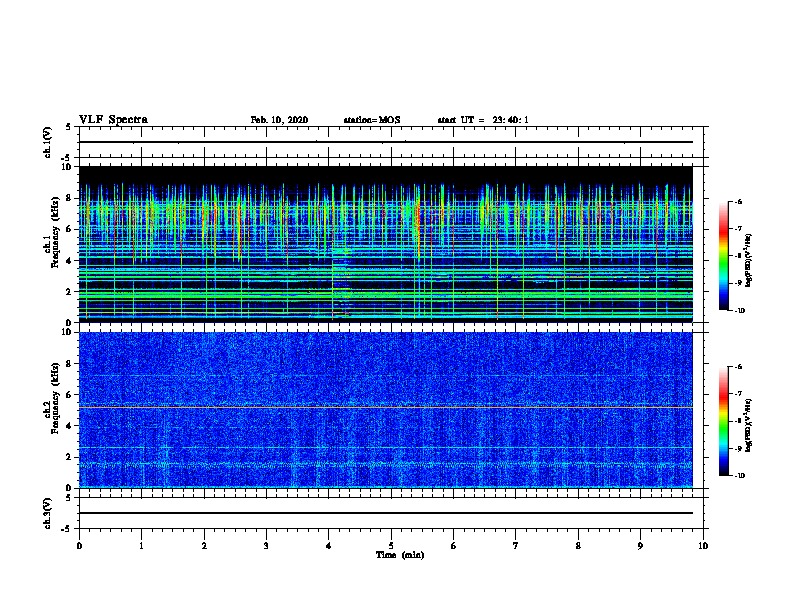Click the ch.2 color scale bar
The width and height of the screenshot is (792, 612).
pyautogui.click(x=723, y=421)
